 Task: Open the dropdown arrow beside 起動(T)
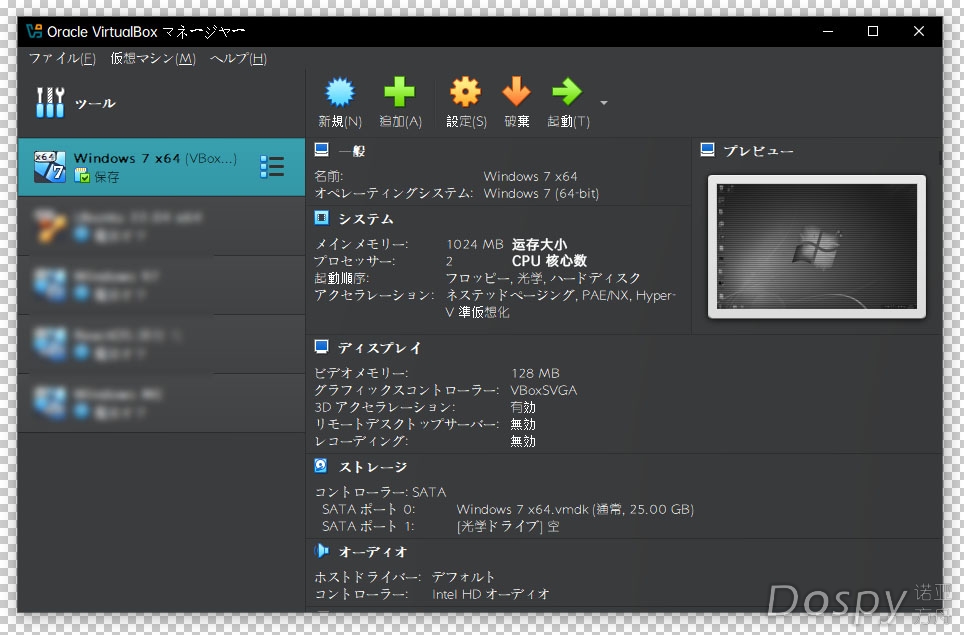(x=604, y=103)
